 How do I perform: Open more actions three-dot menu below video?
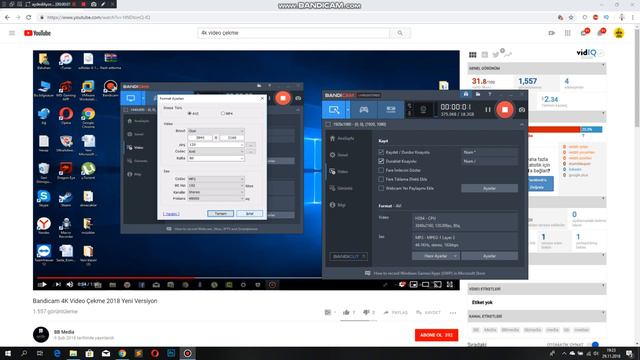coord(453,313)
